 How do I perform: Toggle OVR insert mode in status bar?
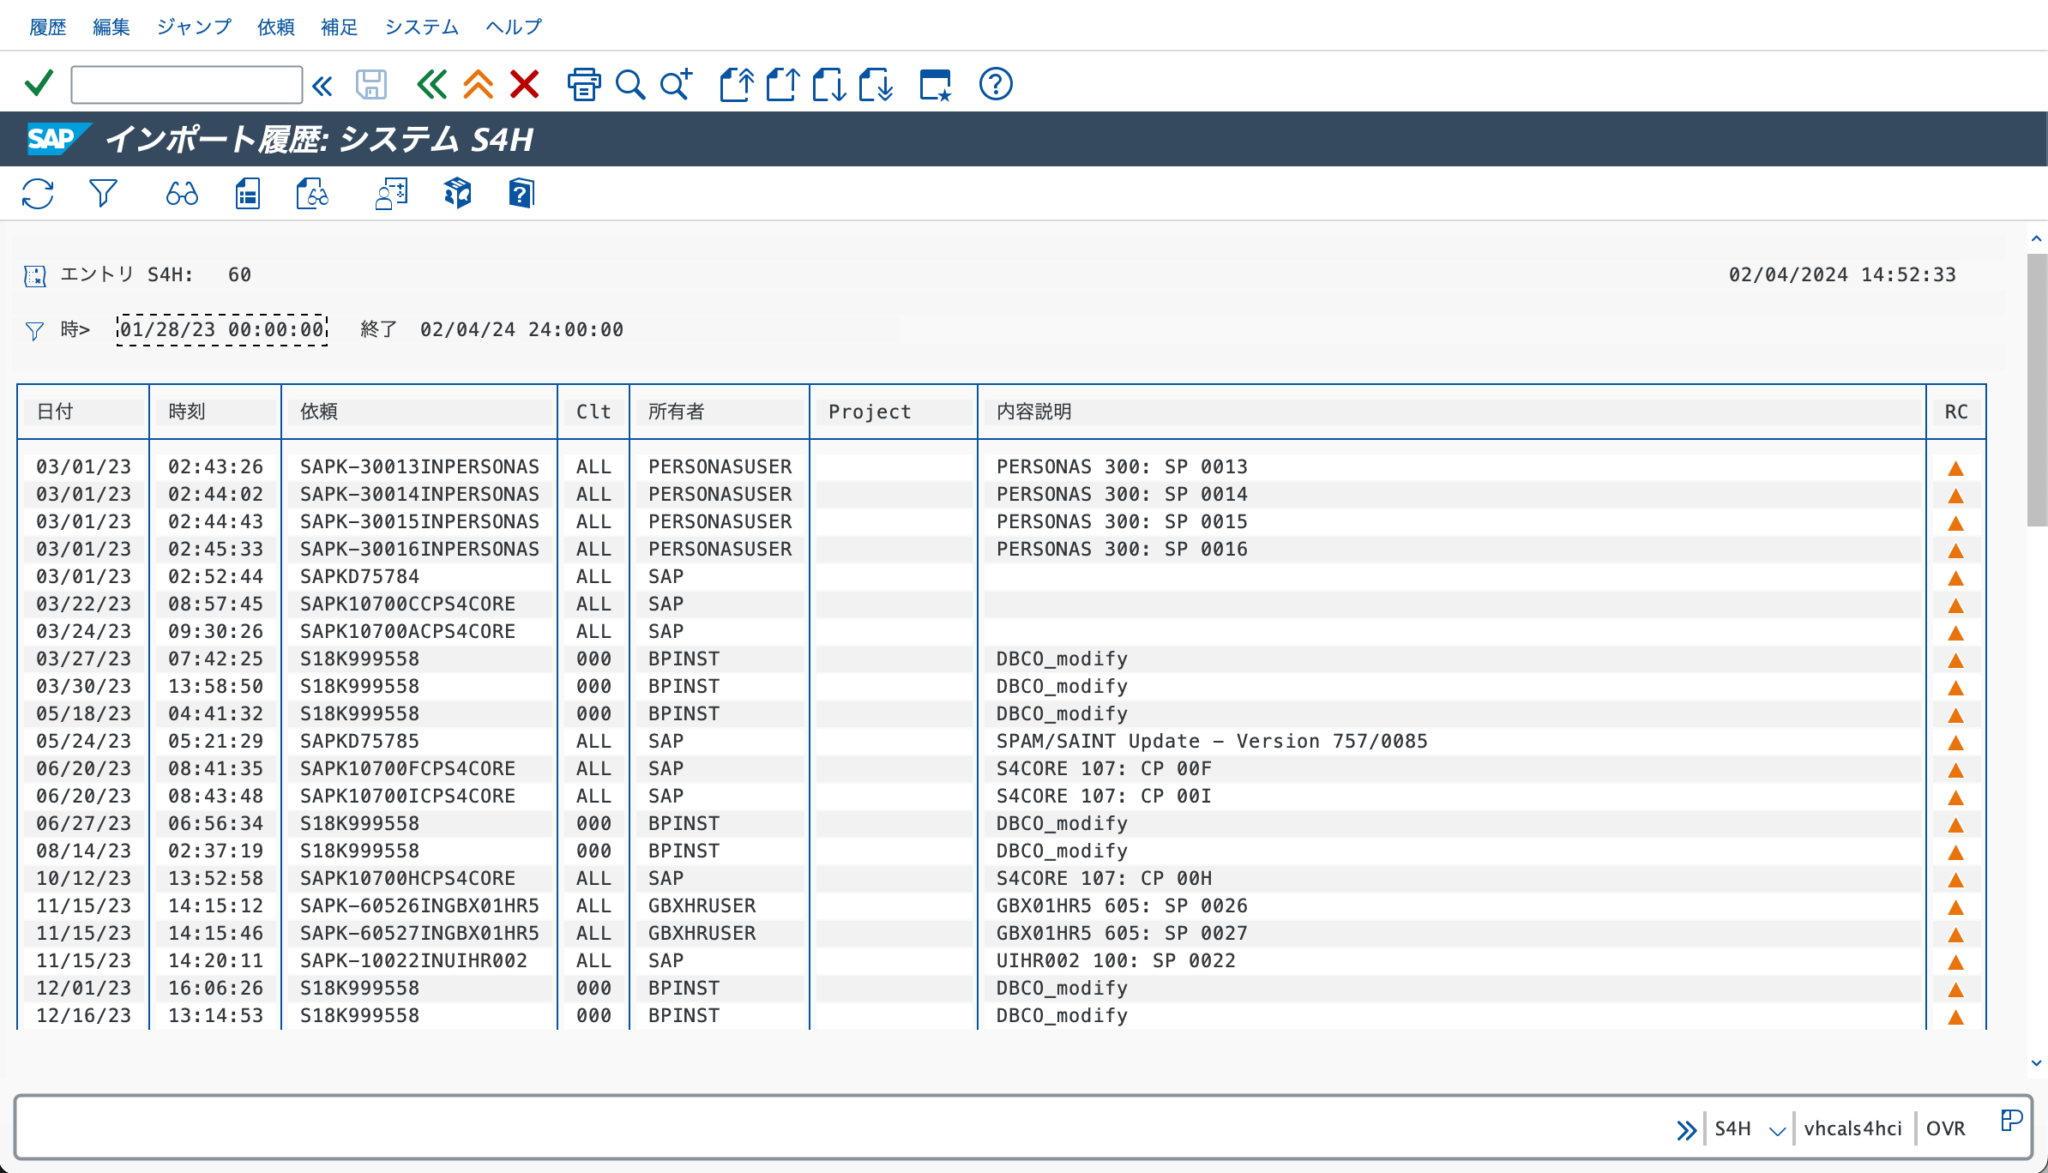[x=1945, y=1128]
